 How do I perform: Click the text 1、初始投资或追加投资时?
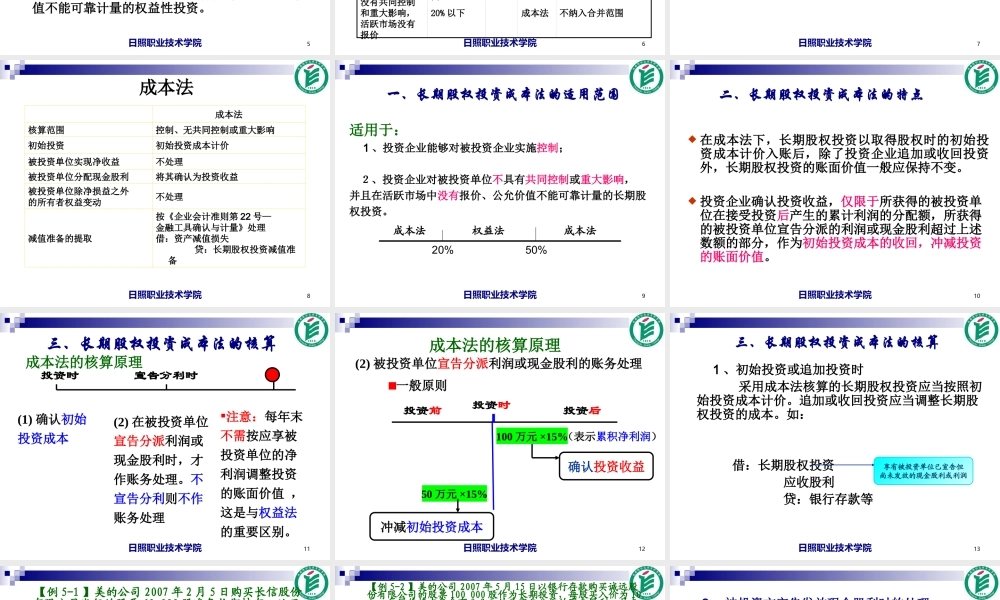click(788, 369)
